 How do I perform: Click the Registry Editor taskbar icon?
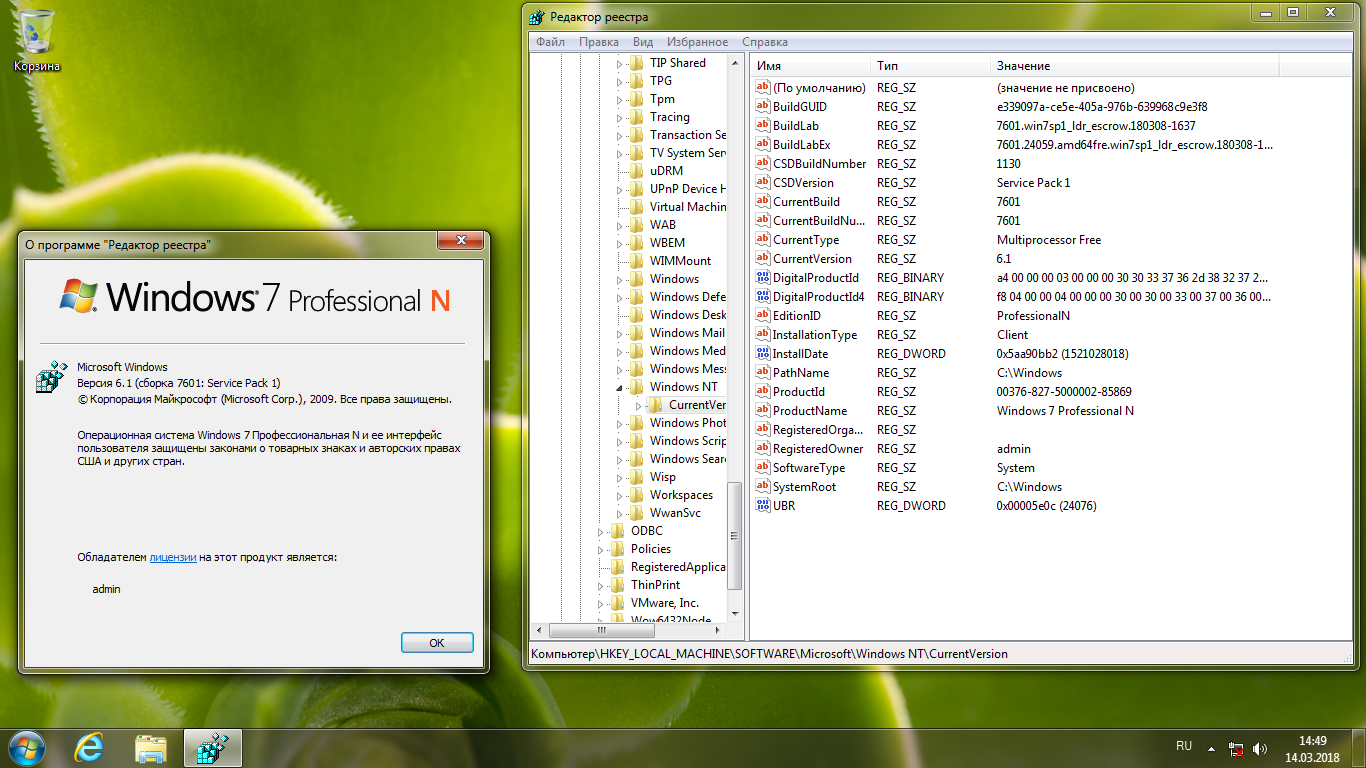tap(212, 748)
